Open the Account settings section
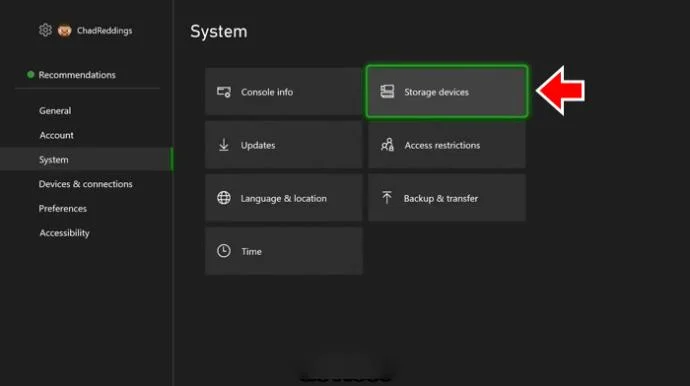 click(x=56, y=135)
